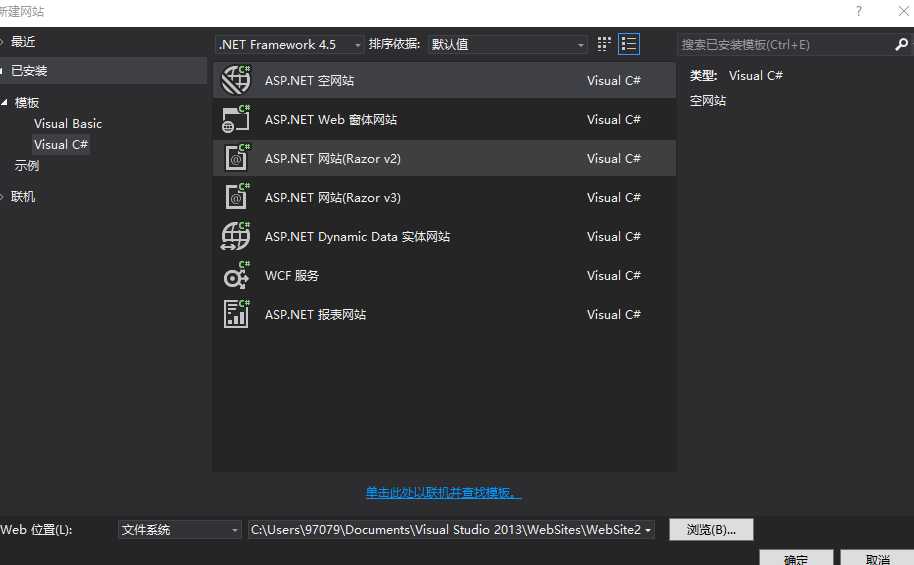Click Visual C# label on 报表网站 row
The height and width of the screenshot is (565, 914).
pyautogui.click(x=613, y=314)
